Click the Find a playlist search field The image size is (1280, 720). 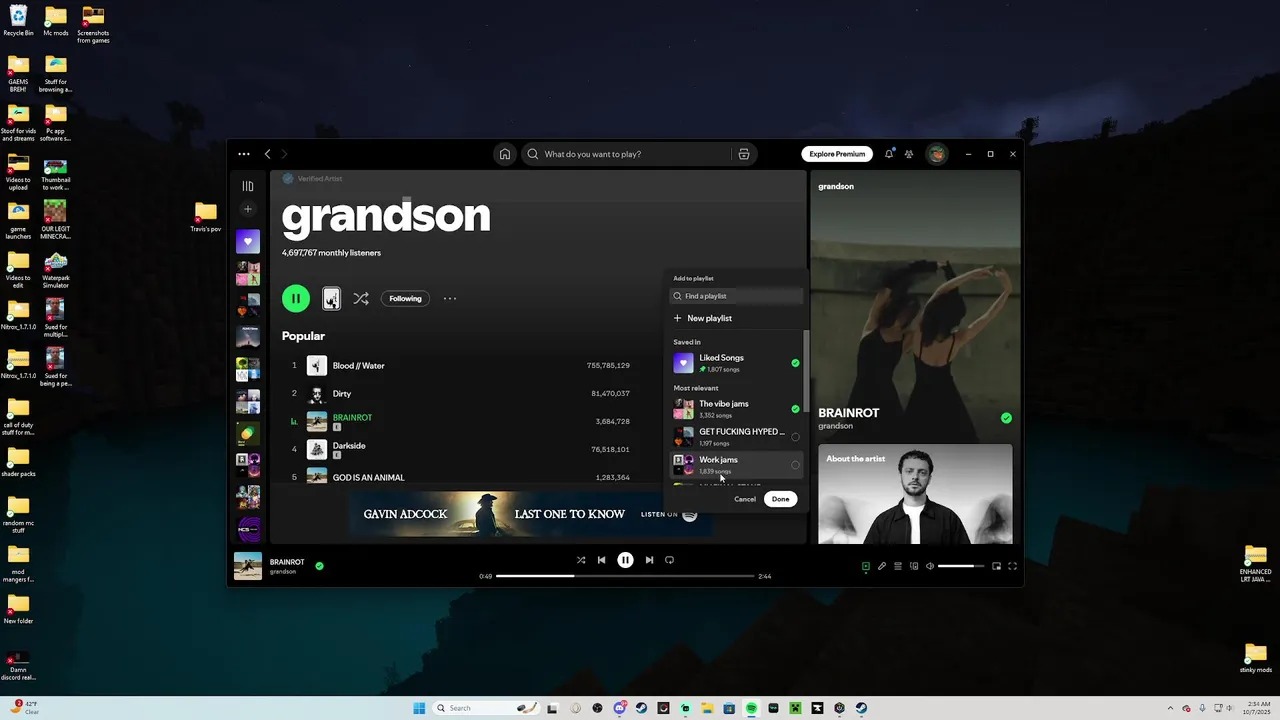click(736, 296)
